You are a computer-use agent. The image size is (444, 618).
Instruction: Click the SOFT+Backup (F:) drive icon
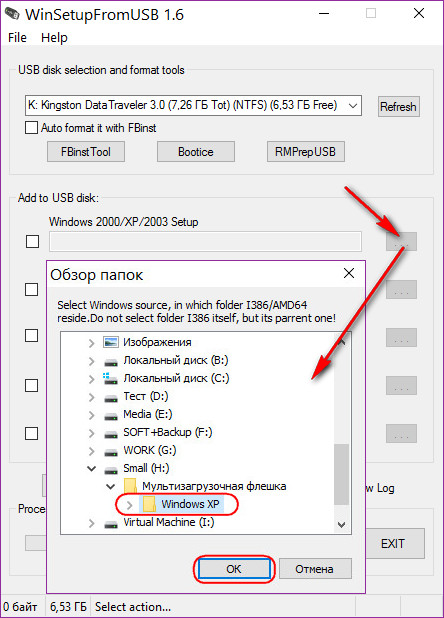pyautogui.click(x=111, y=434)
